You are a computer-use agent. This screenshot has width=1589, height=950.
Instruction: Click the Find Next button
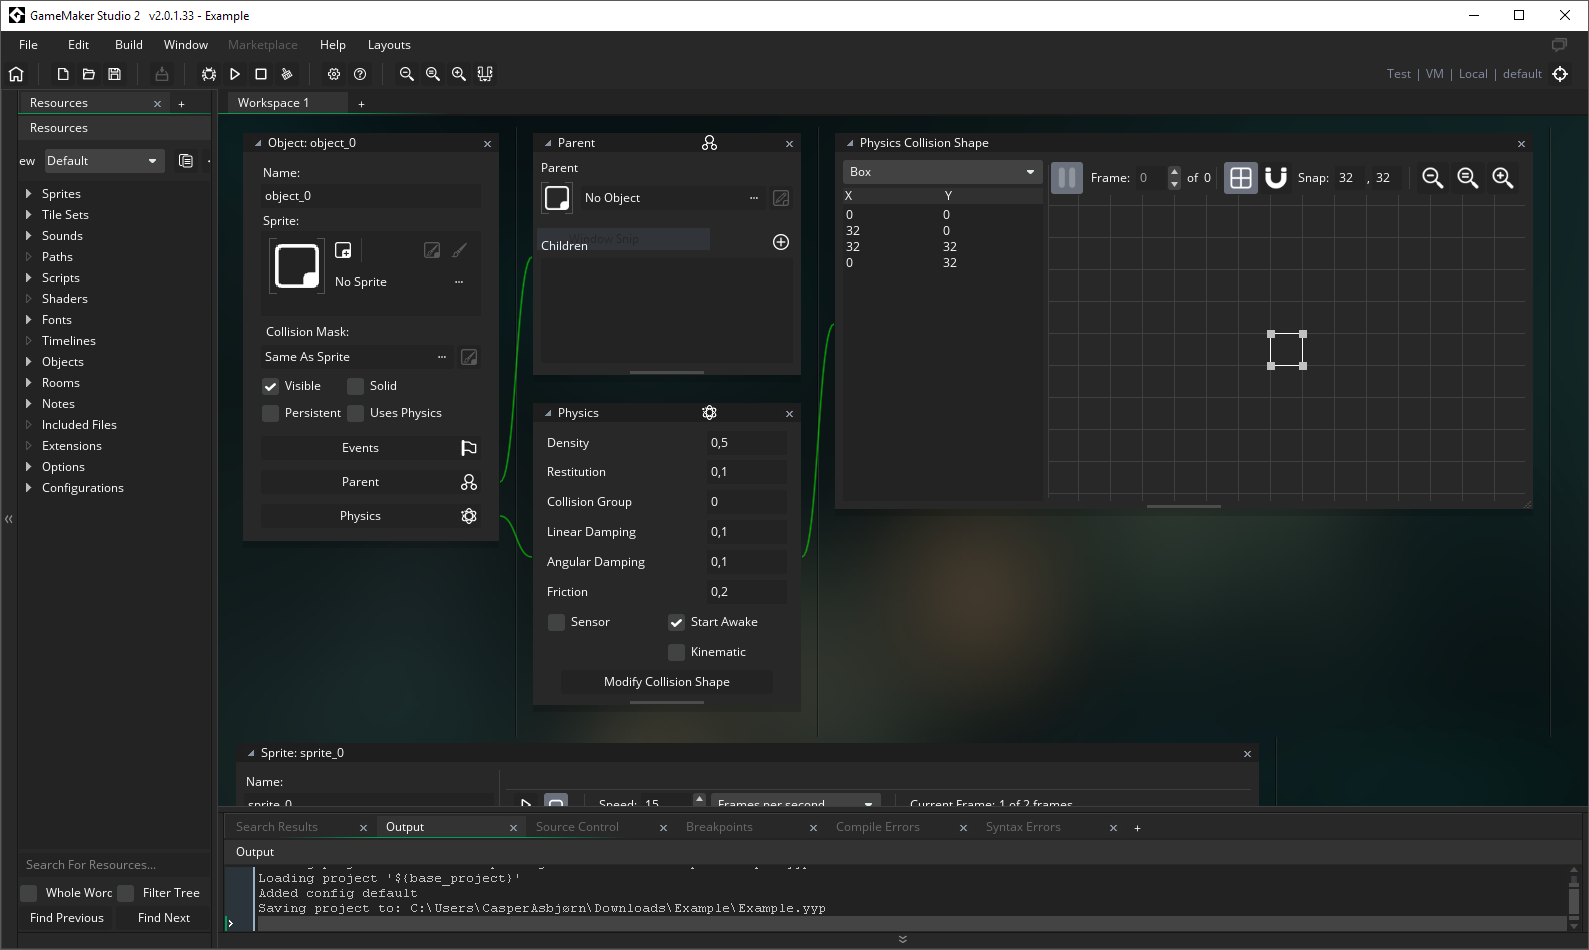[164, 918]
